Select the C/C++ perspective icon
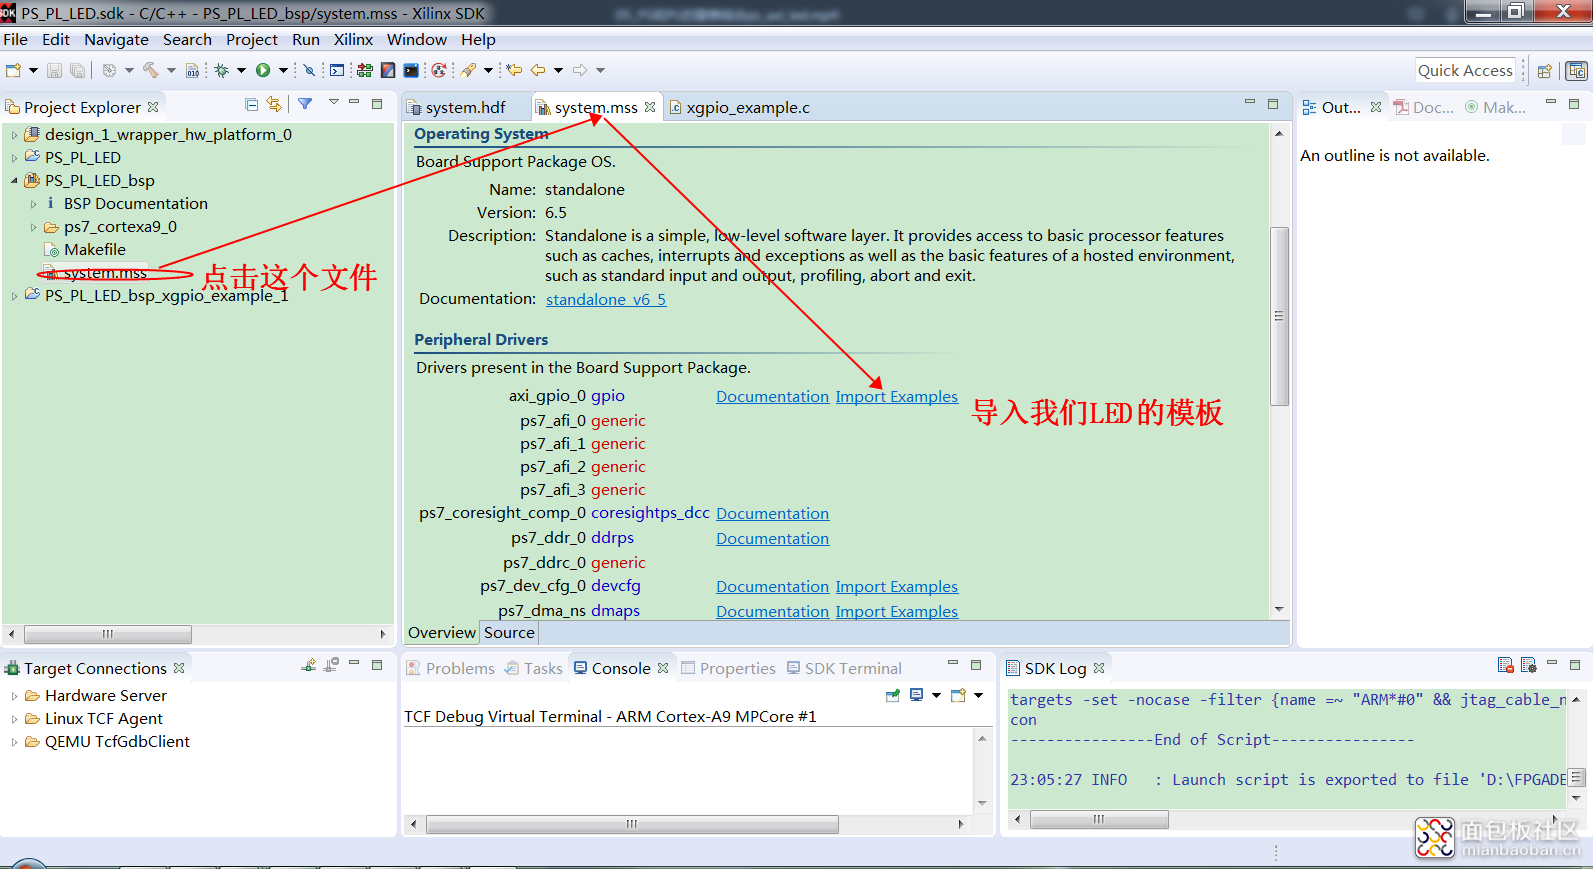The height and width of the screenshot is (869, 1593). click(x=1577, y=71)
